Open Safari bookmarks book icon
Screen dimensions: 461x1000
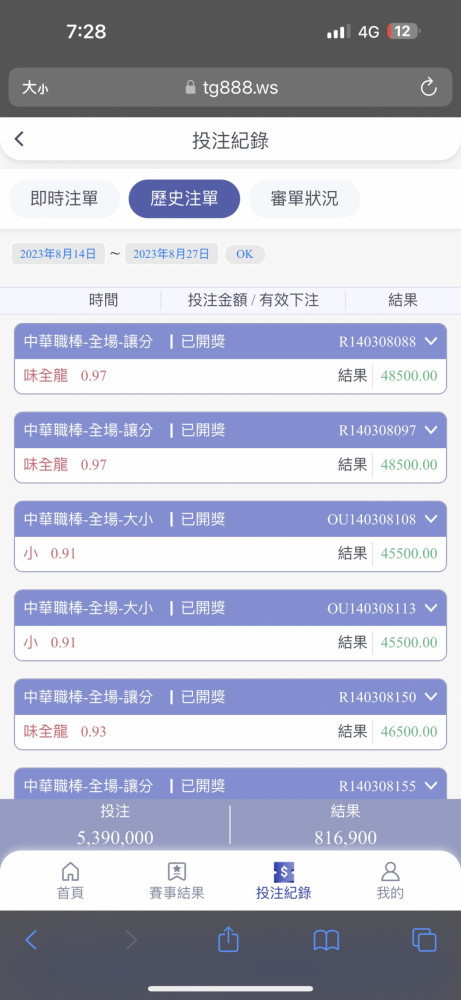point(326,940)
